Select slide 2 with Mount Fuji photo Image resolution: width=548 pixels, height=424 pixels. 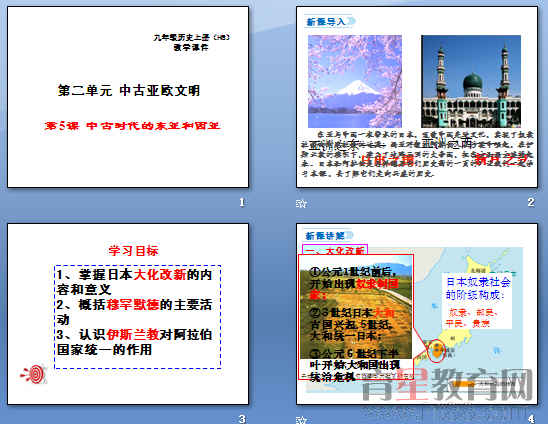[x=417, y=97]
